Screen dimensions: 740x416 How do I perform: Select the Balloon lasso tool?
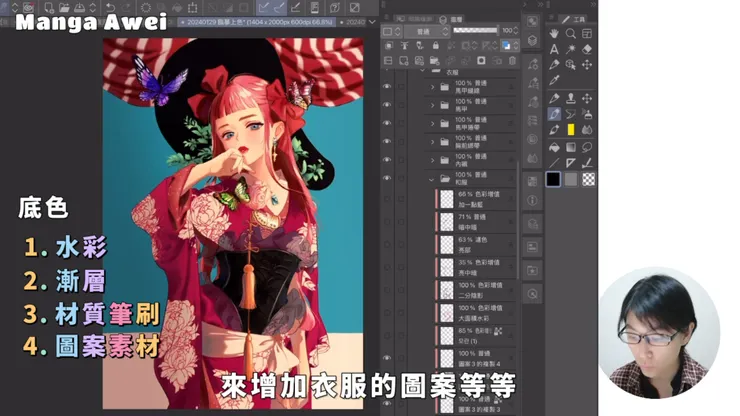587,147
